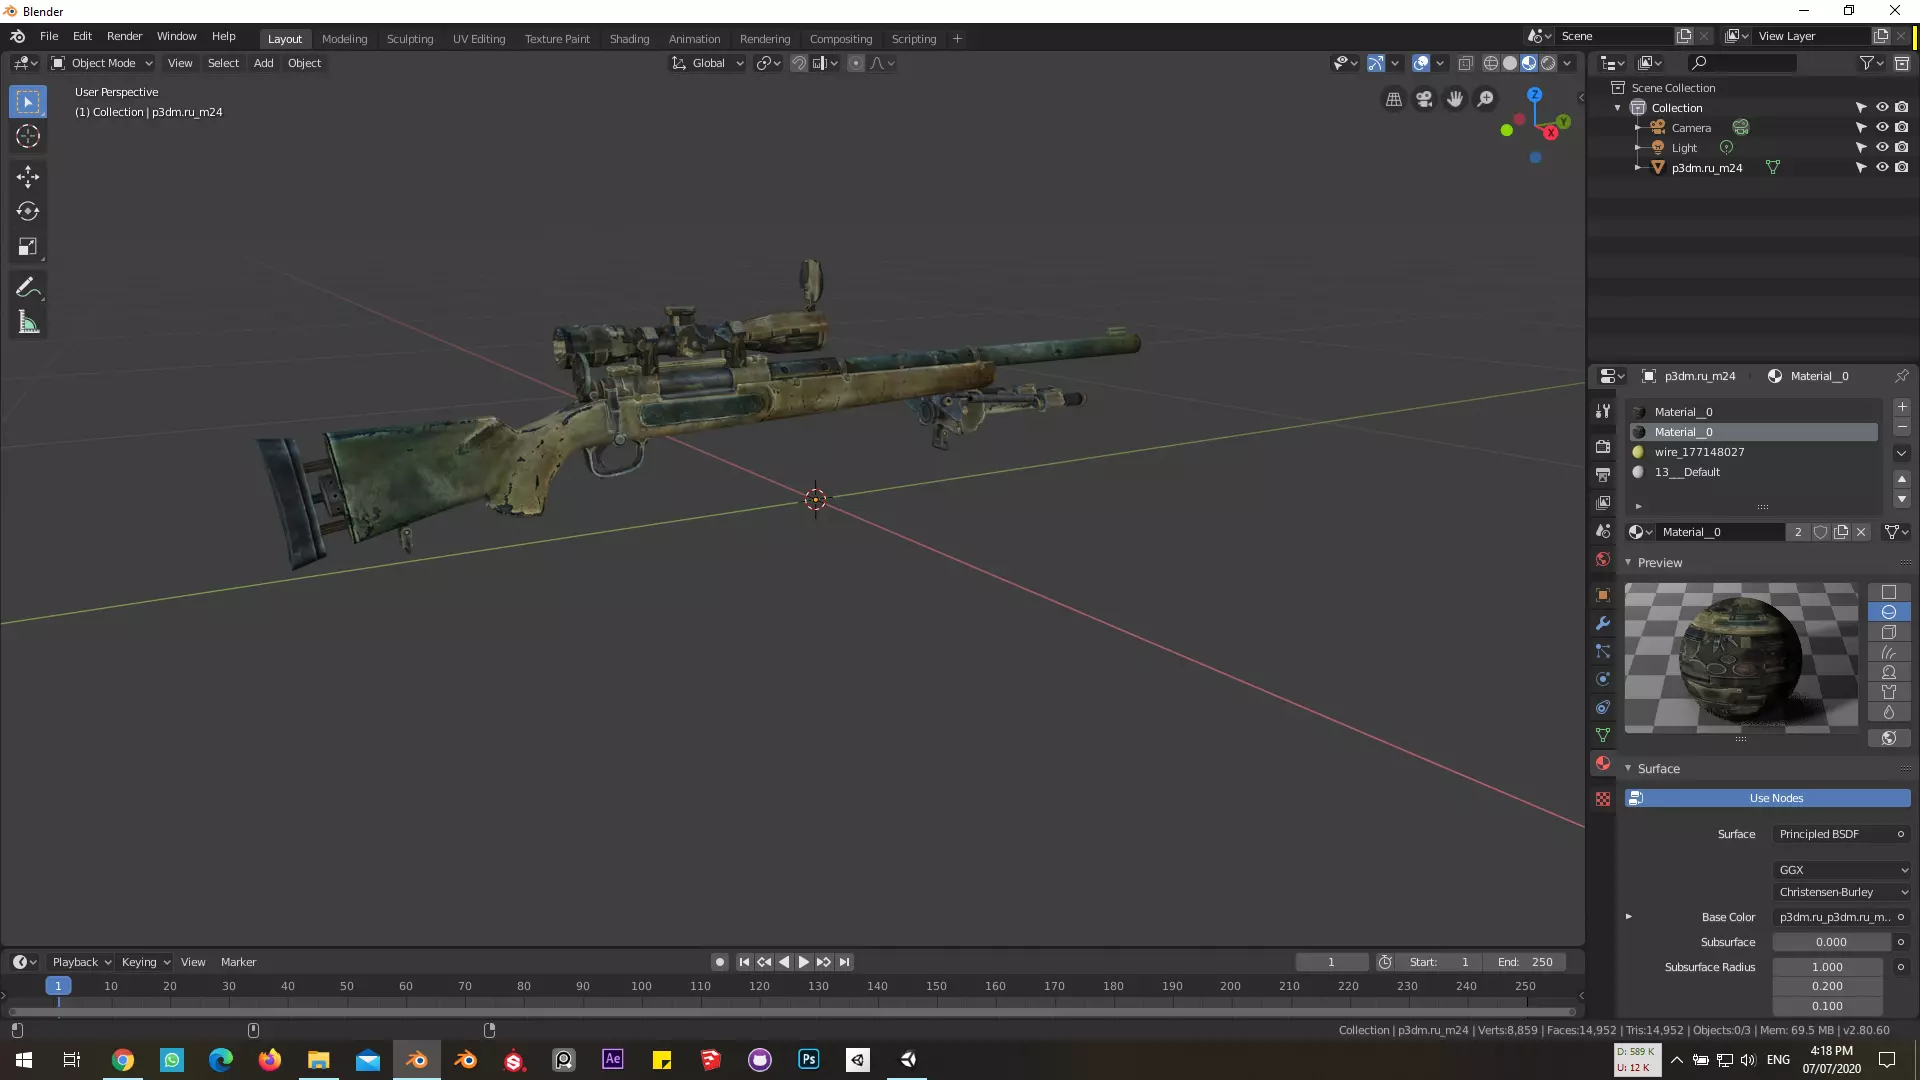The width and height of the screenshot is (1920, 1080).
Task: Adjust the Subsurface value slider
Action: pyautogui.click(x=1830, y=942)
